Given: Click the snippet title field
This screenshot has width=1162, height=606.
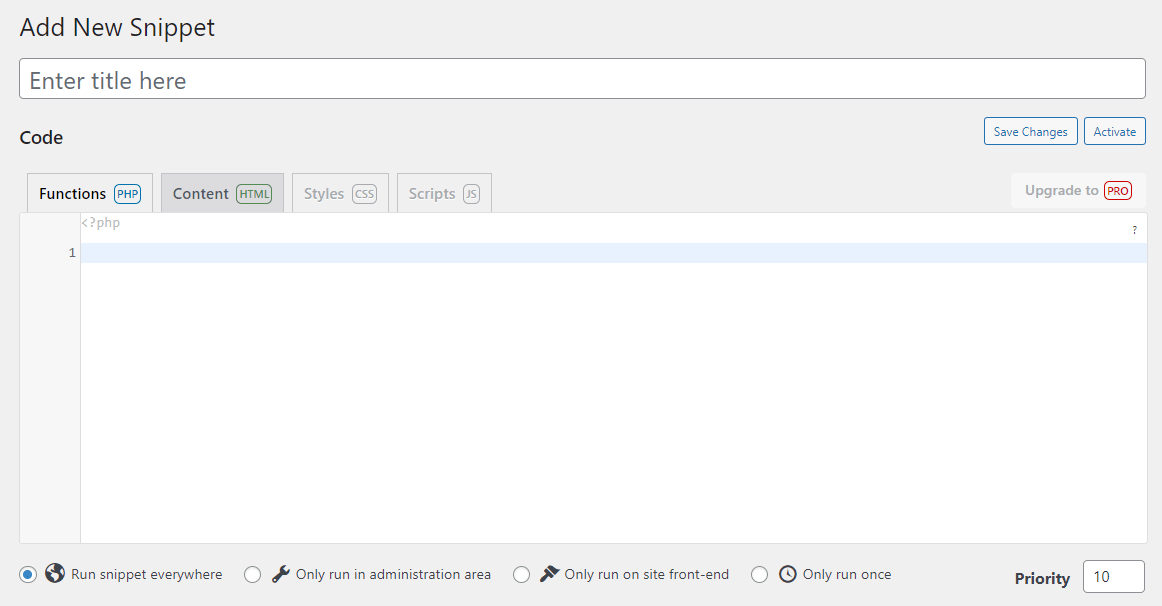Looking at the screenshot, I should (x=580, y=79).
